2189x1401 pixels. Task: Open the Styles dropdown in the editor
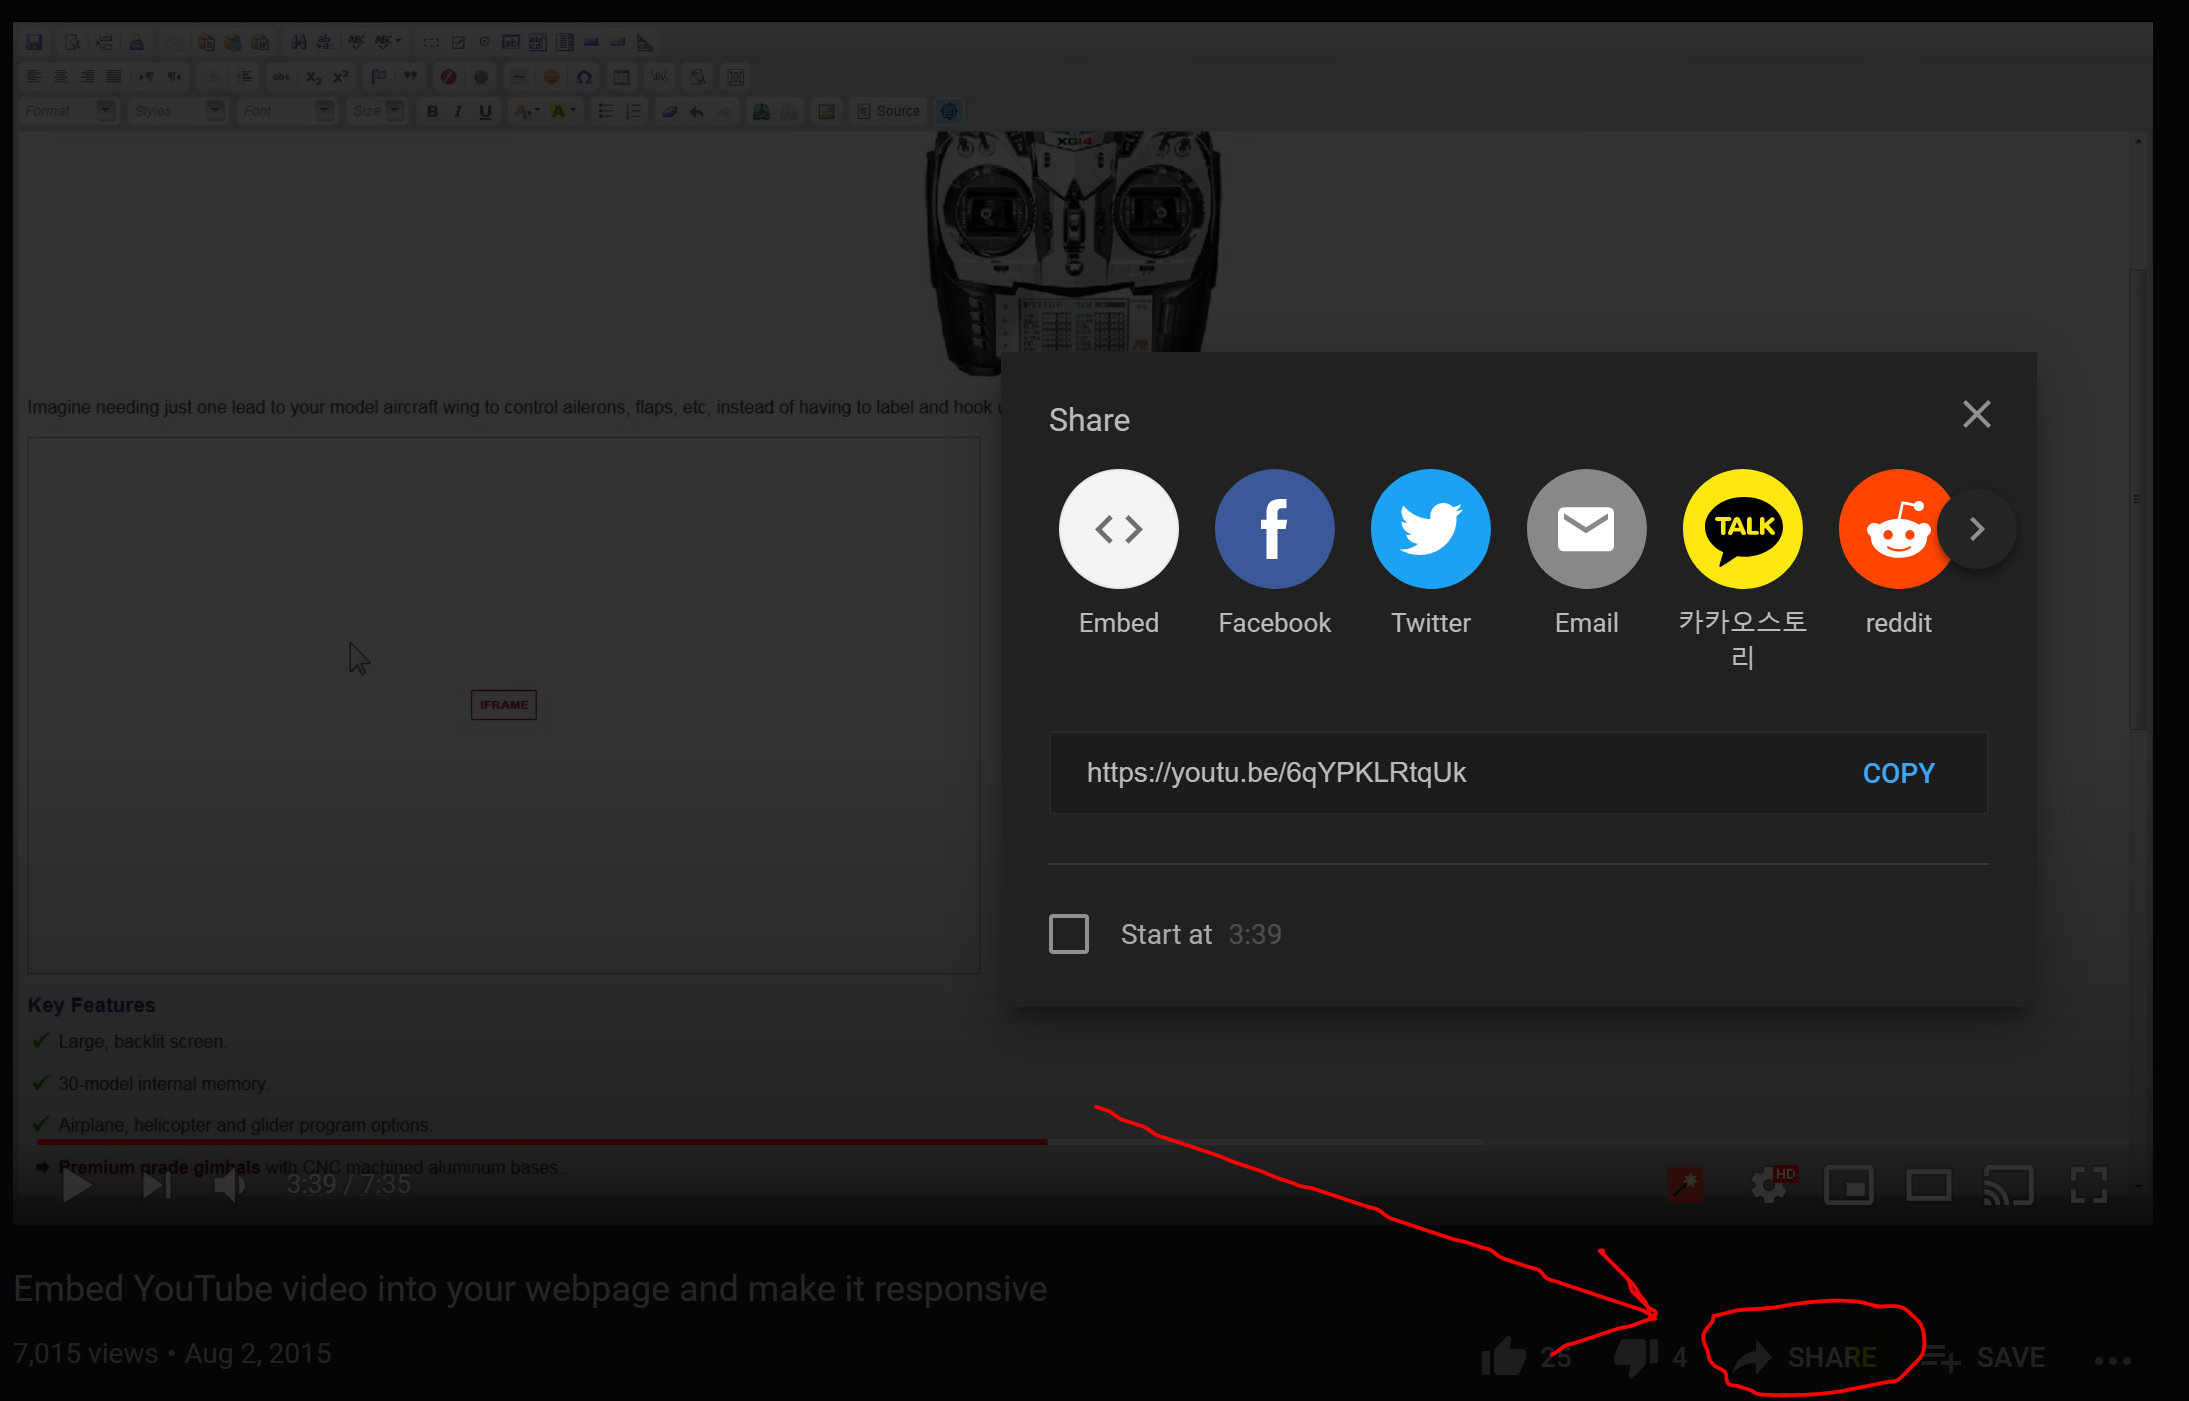(178, 111)
